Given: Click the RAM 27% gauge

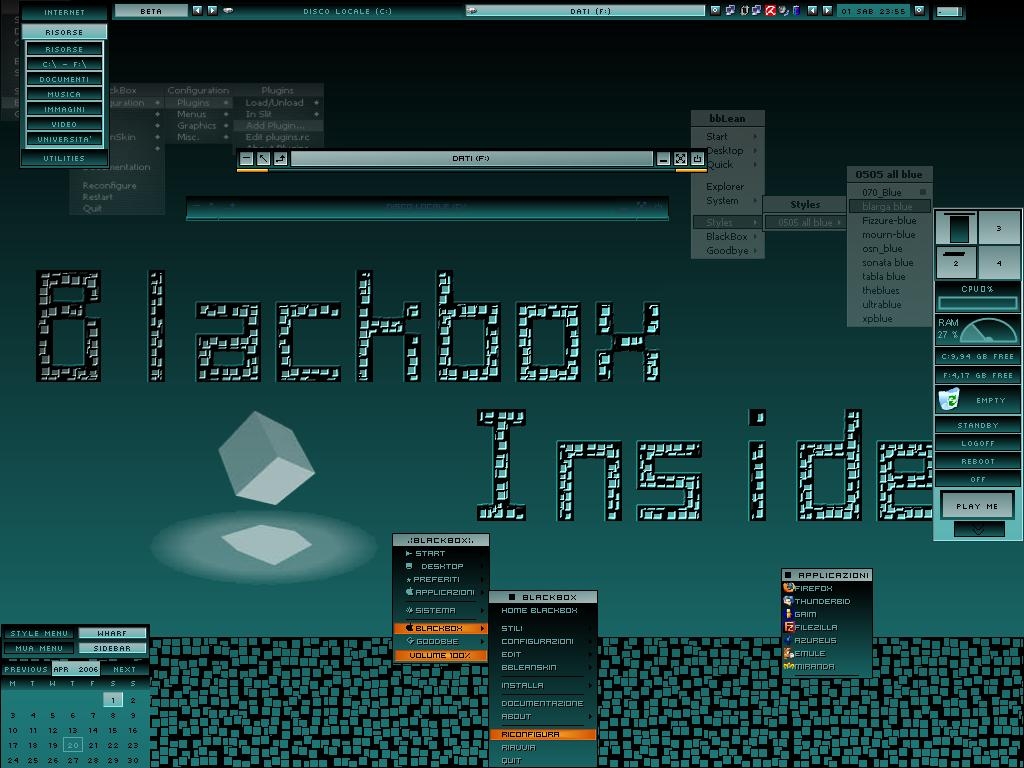Looking at the screenshot, I should pyautogui.click(x=977, y=330).
